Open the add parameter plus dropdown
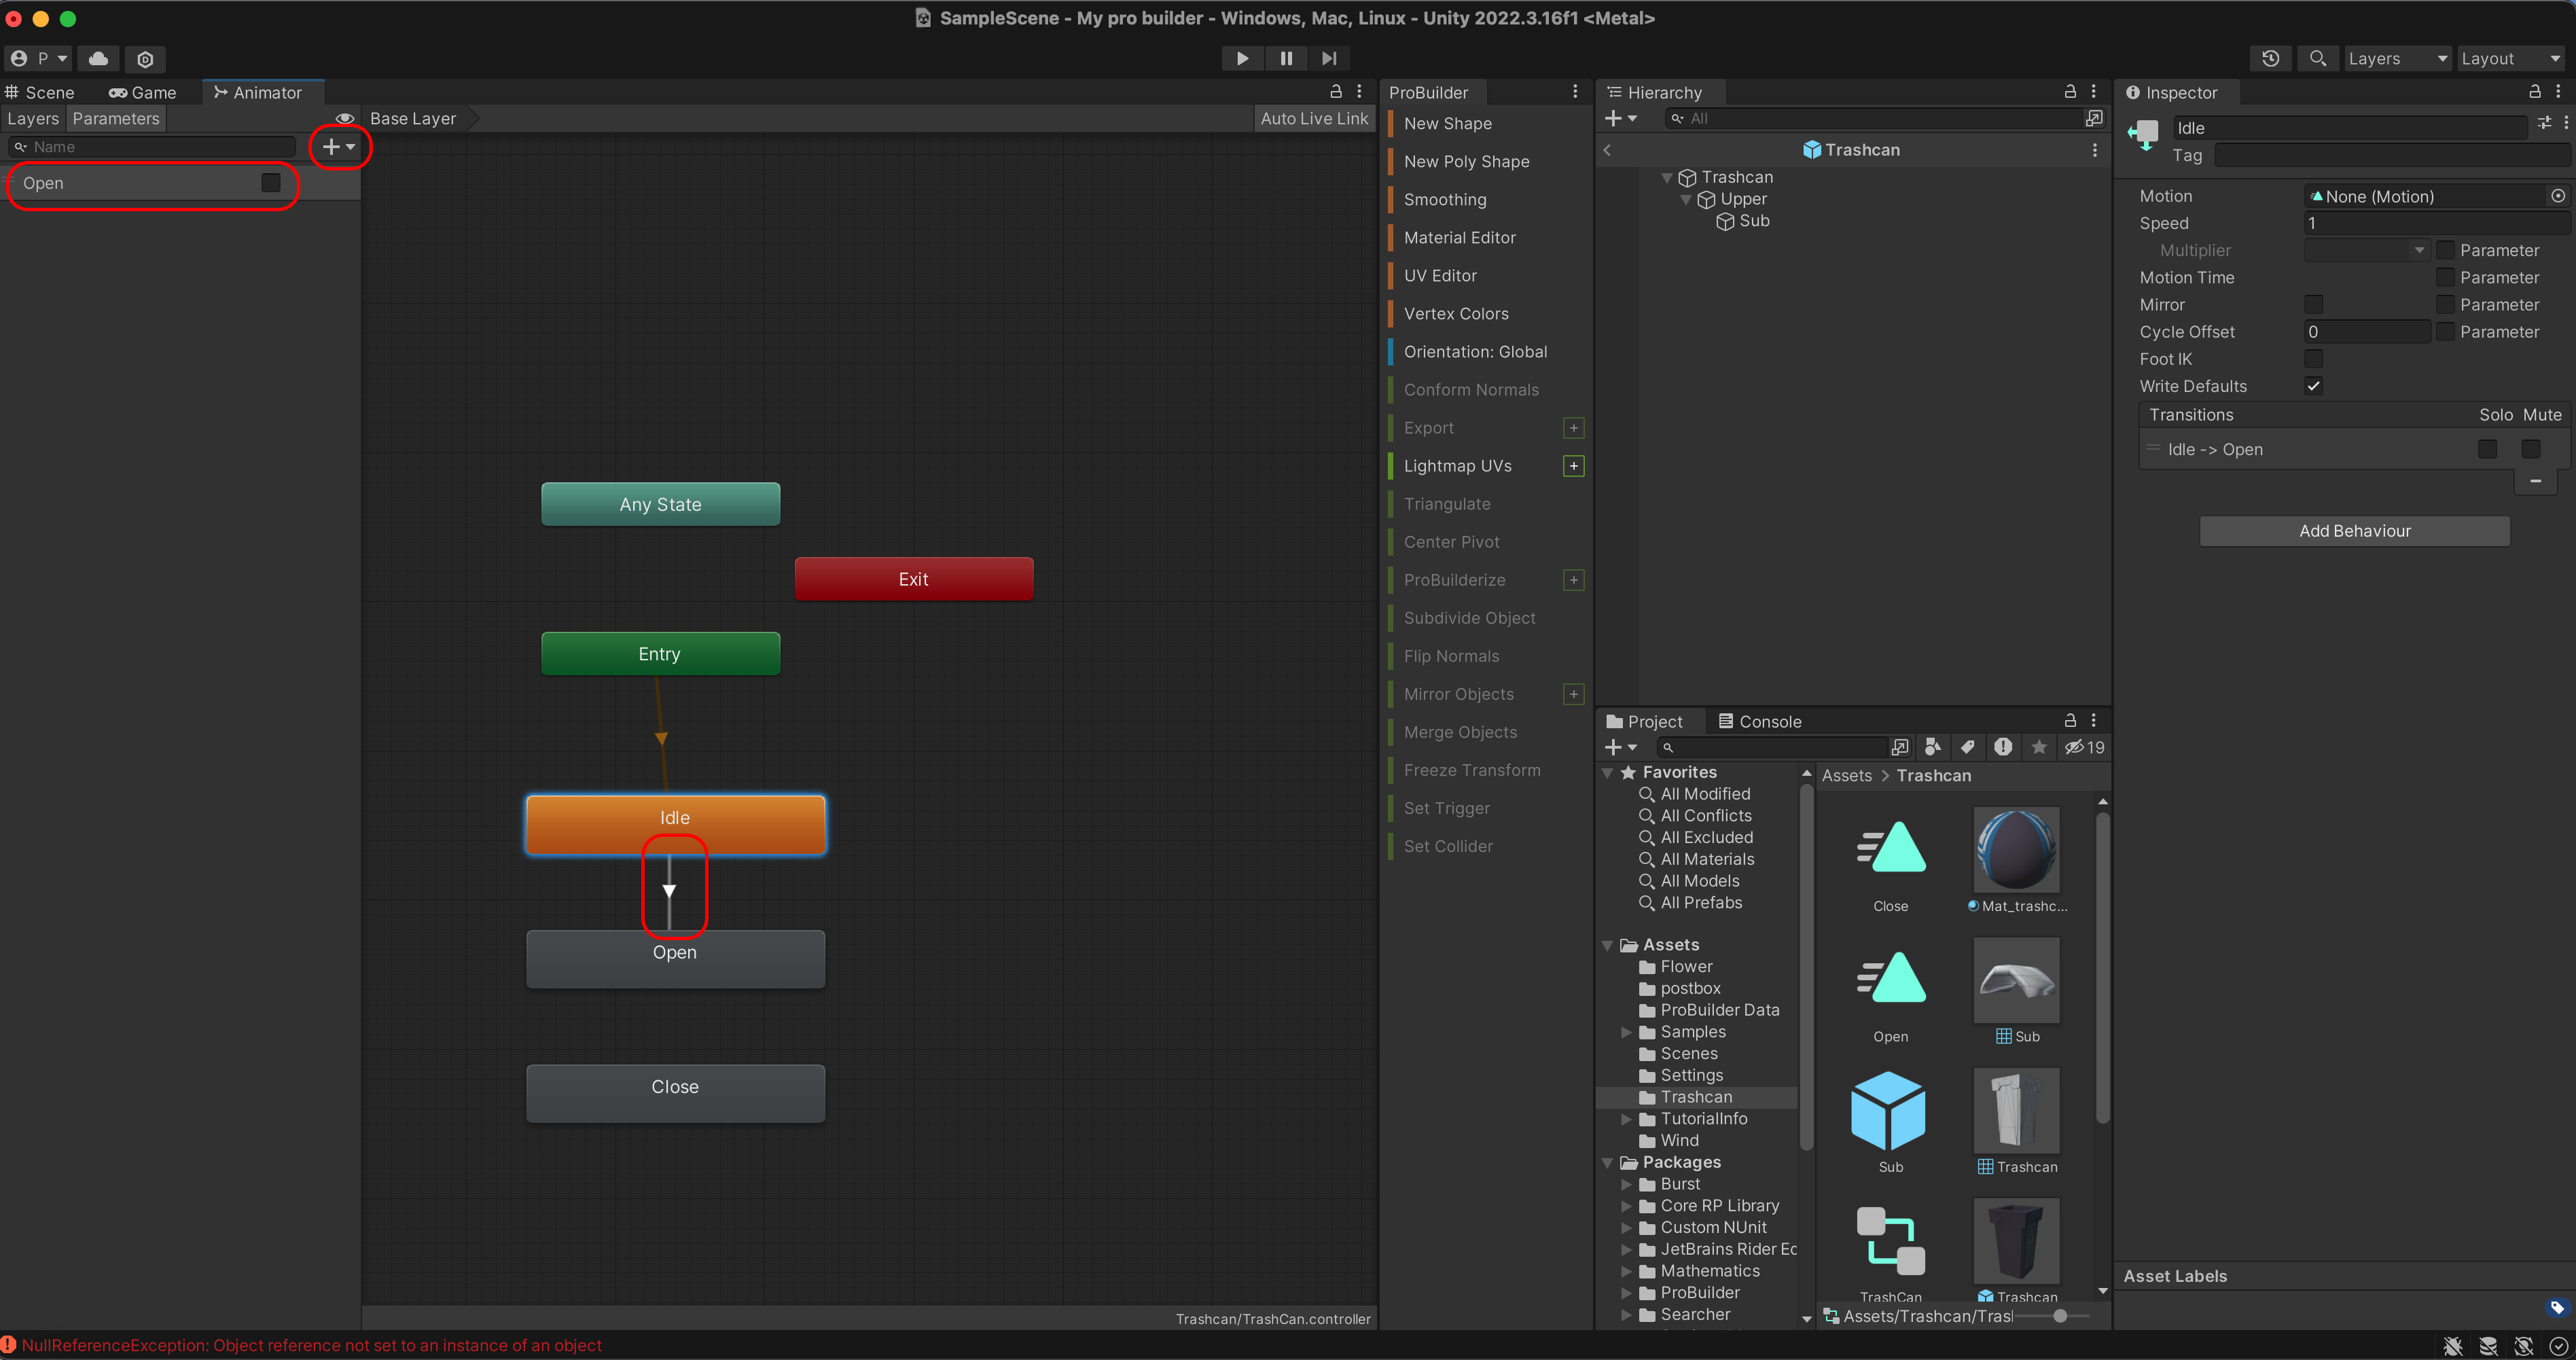This screenshot has height=1360, width=2576. click(339, 147)
